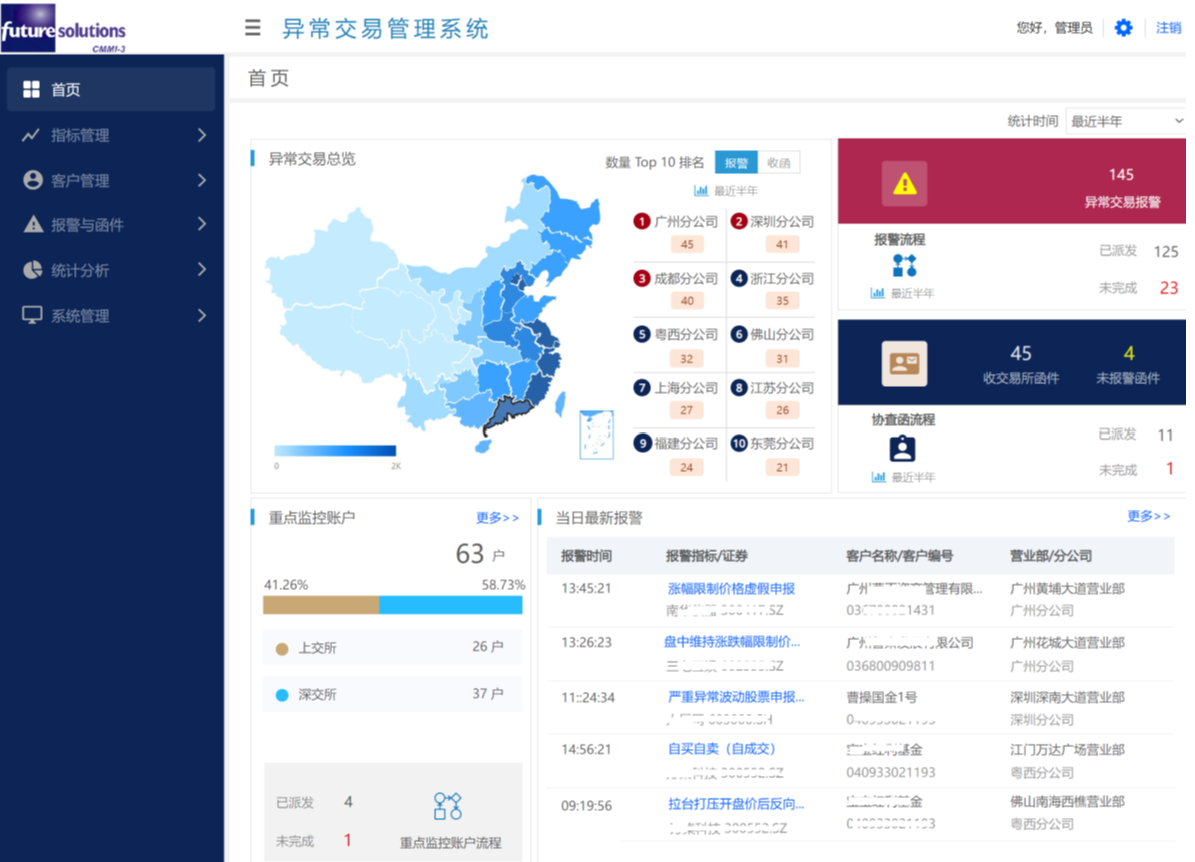Open the 报警流程 workflow icon
Viewport: 1195px width, 862px height.
(904, 265)
